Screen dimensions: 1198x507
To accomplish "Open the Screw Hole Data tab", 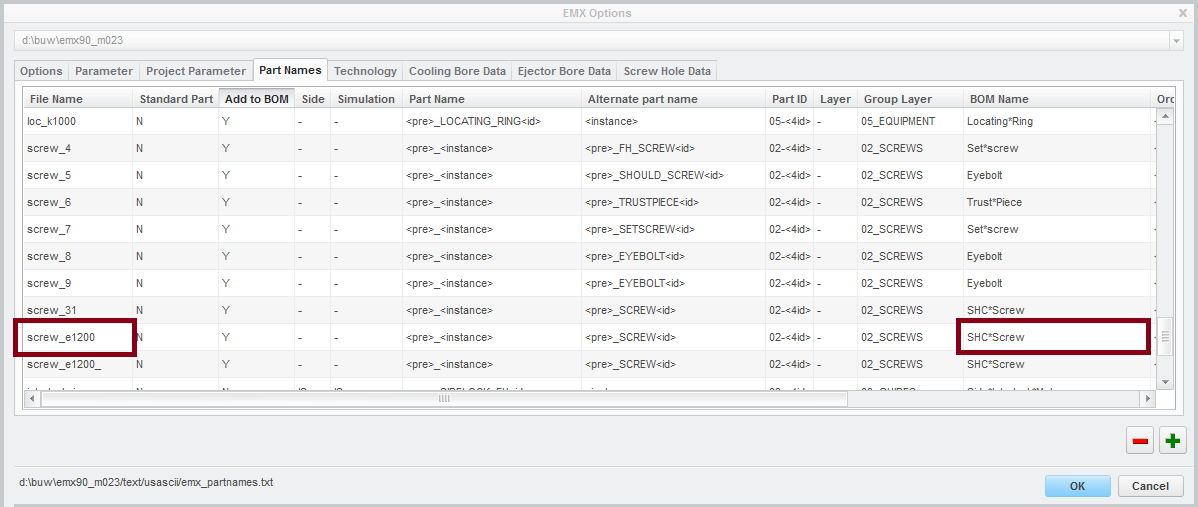I will [x=667, y=71].
